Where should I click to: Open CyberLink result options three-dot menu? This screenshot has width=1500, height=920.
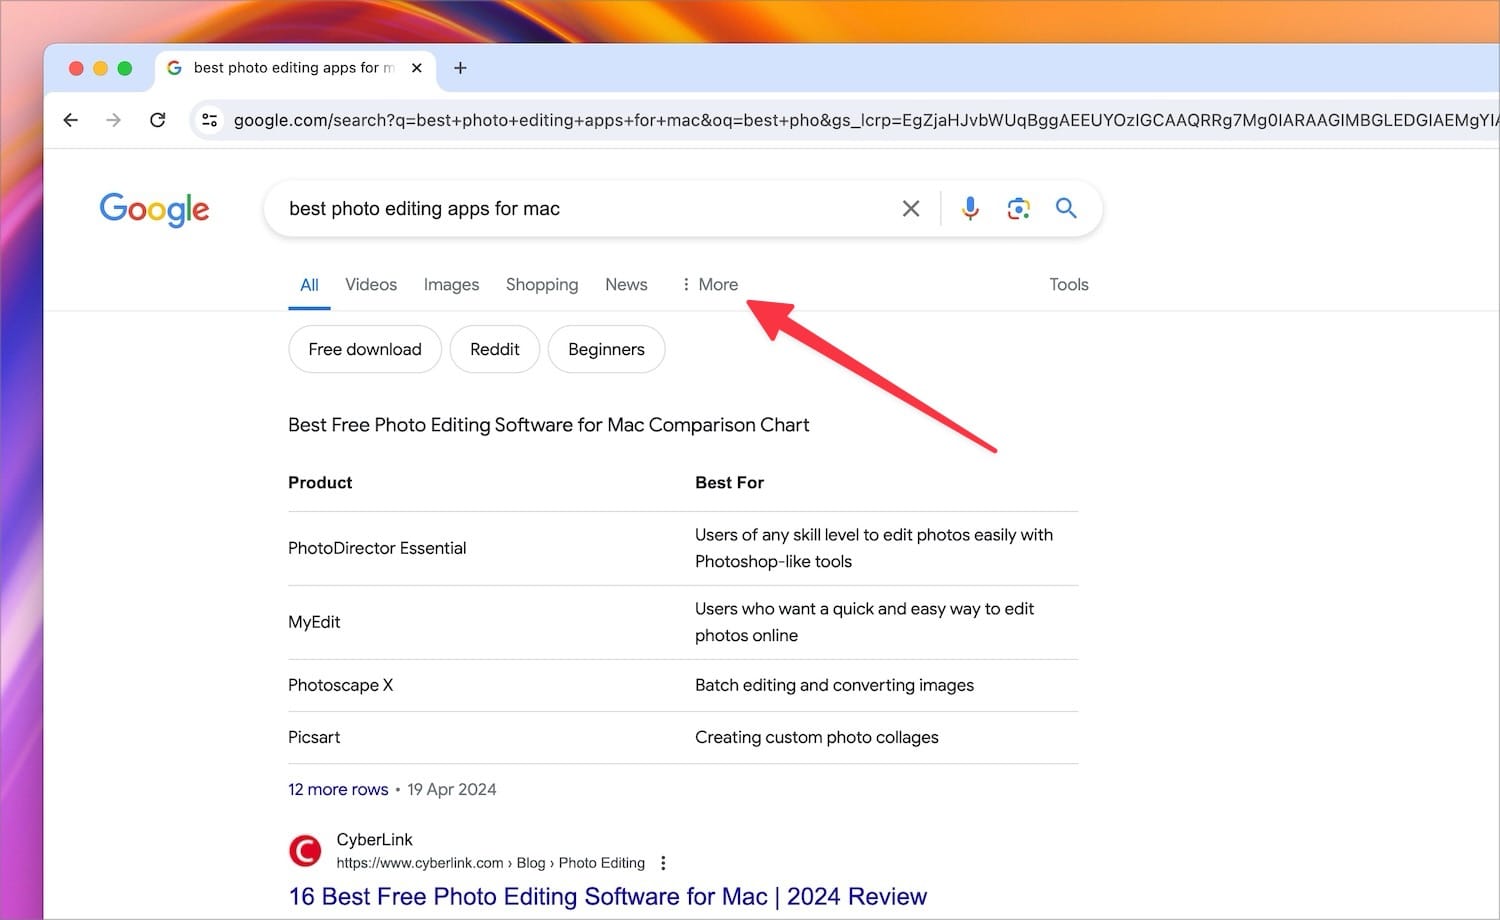pos(663,863)
